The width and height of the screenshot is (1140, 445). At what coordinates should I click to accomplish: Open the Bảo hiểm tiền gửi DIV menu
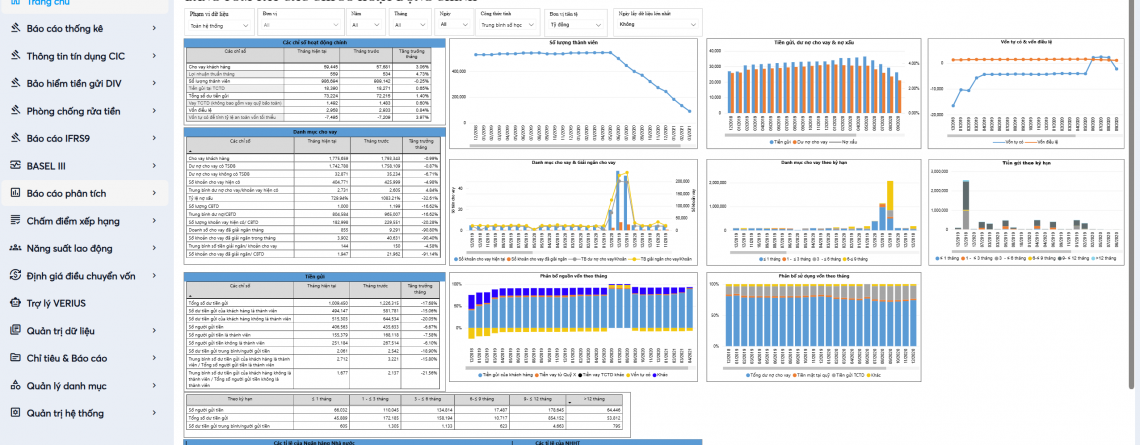click(x=78, y=83)
